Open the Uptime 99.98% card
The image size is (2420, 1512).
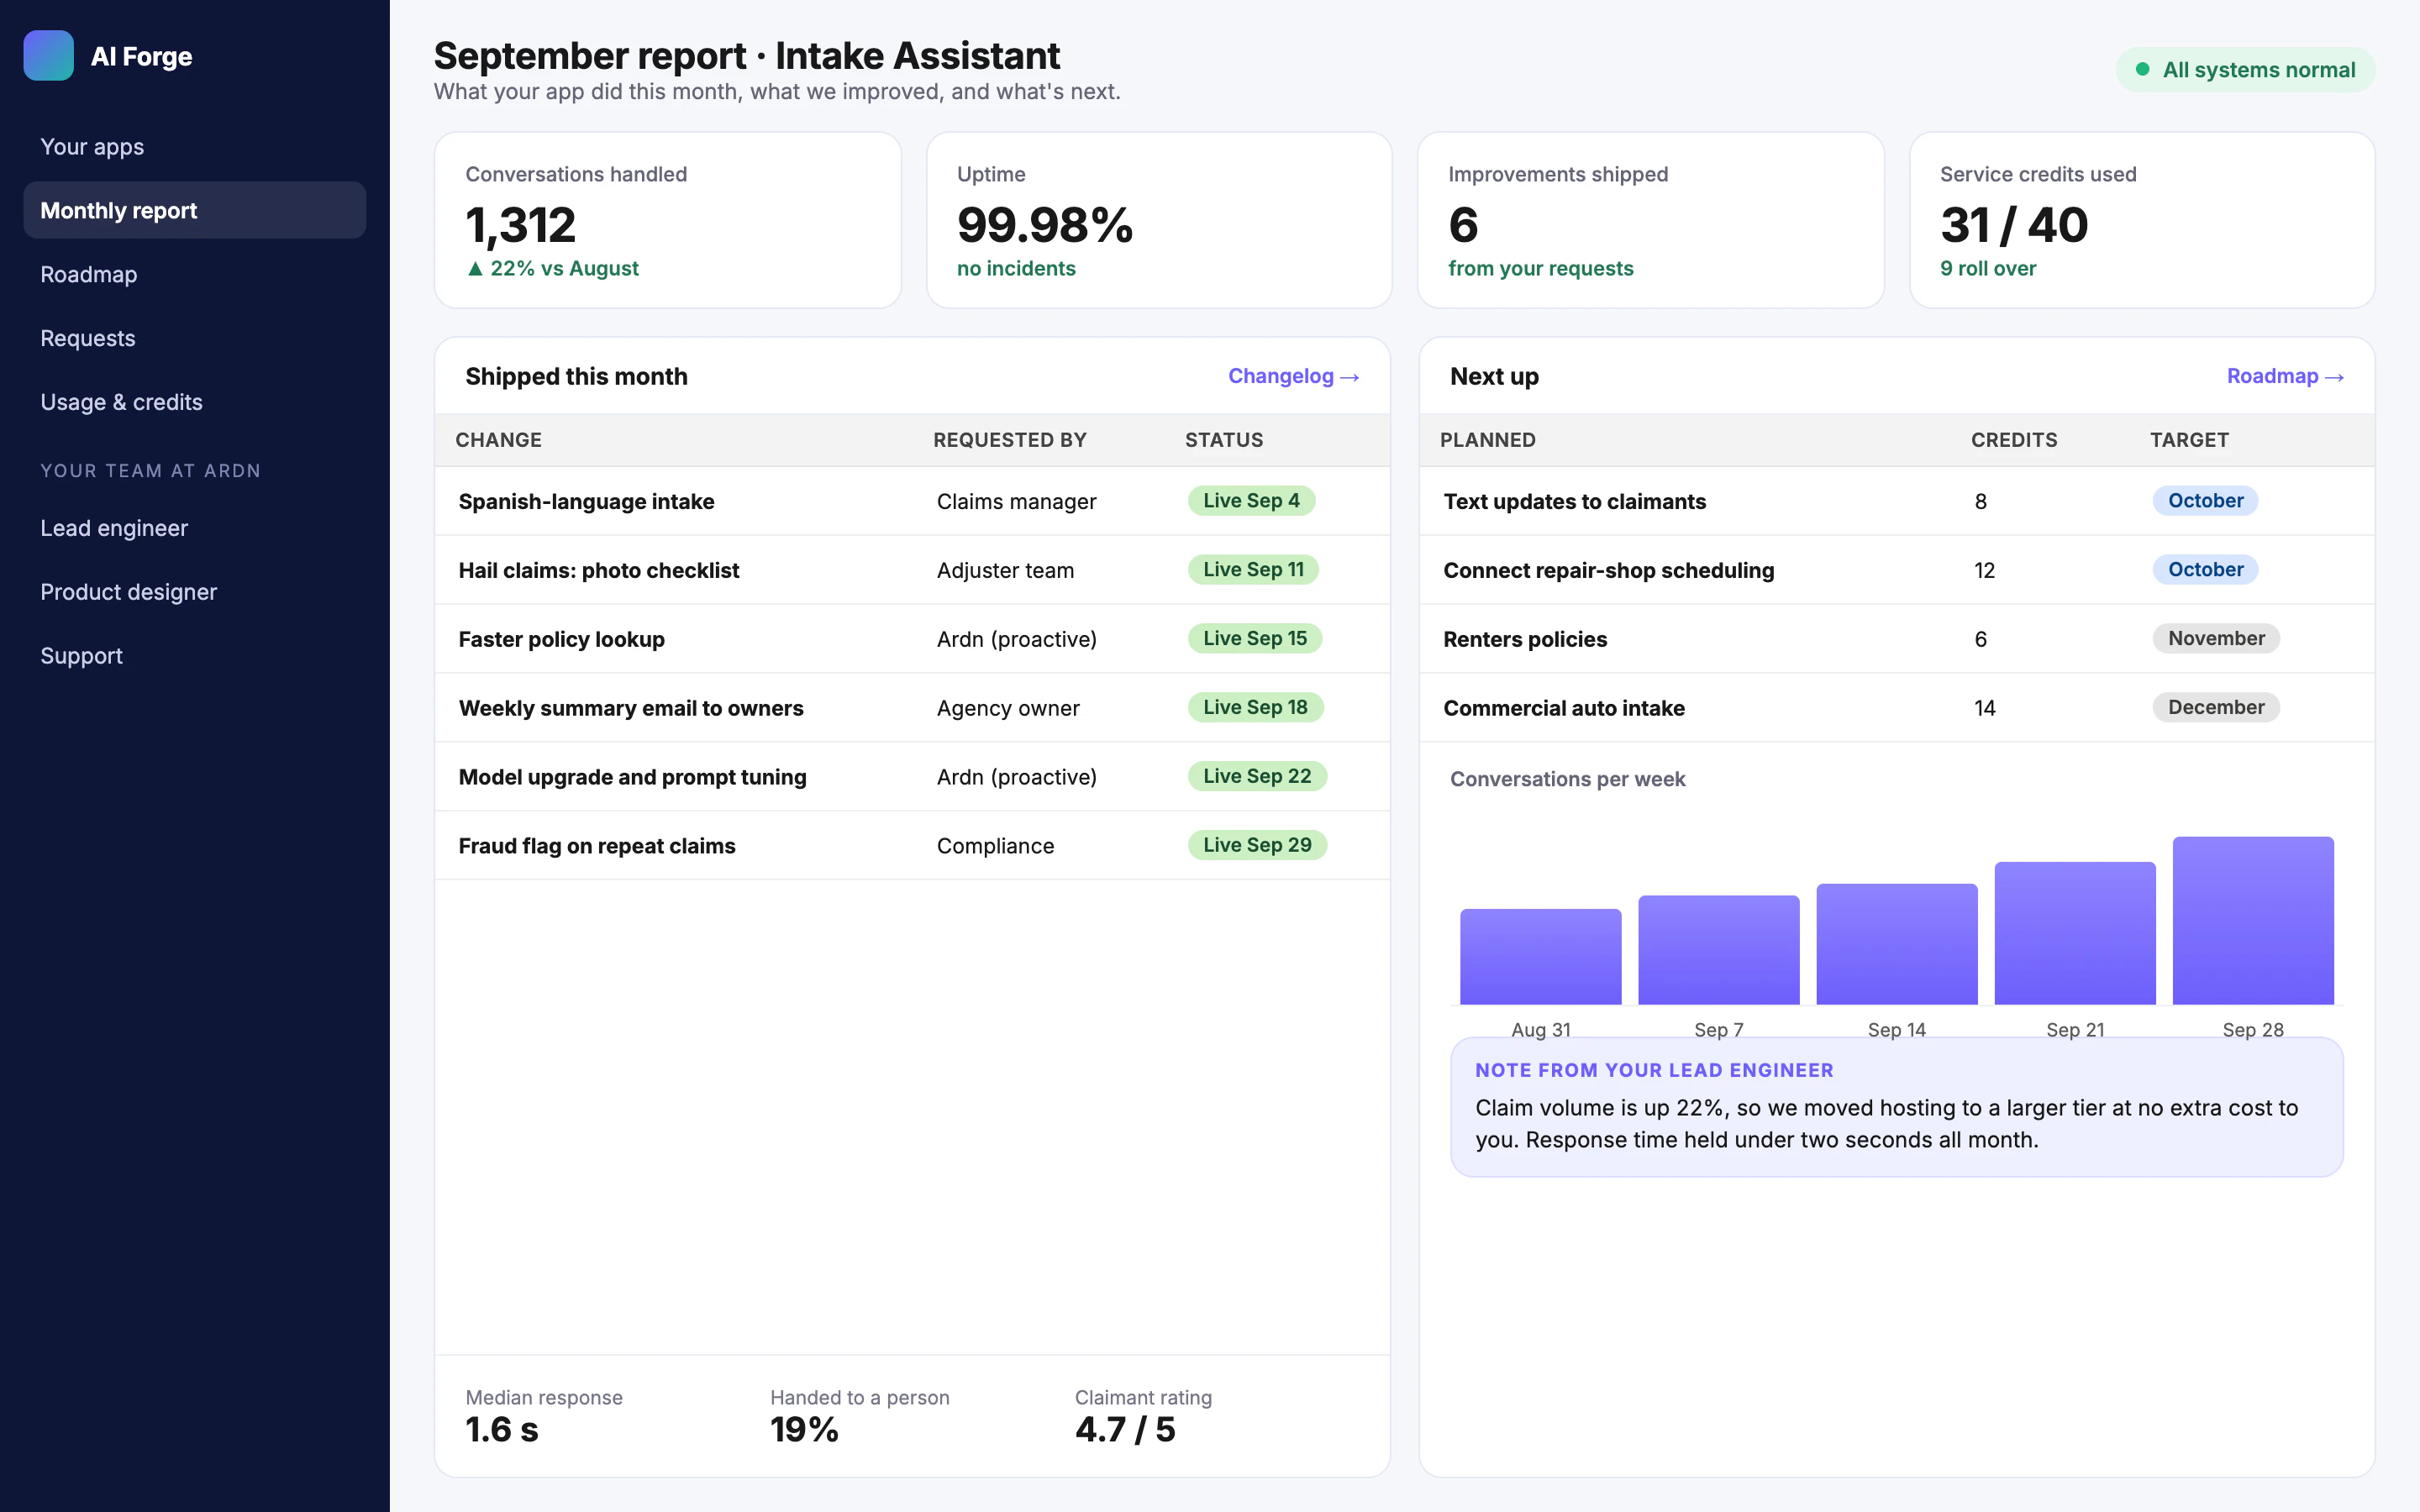click(1159, 220)
